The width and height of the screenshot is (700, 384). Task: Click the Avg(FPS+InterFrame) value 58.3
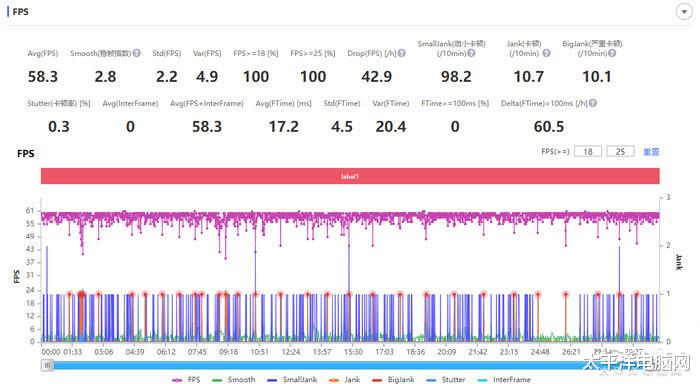pyautogui.click(x=207, y=127)
